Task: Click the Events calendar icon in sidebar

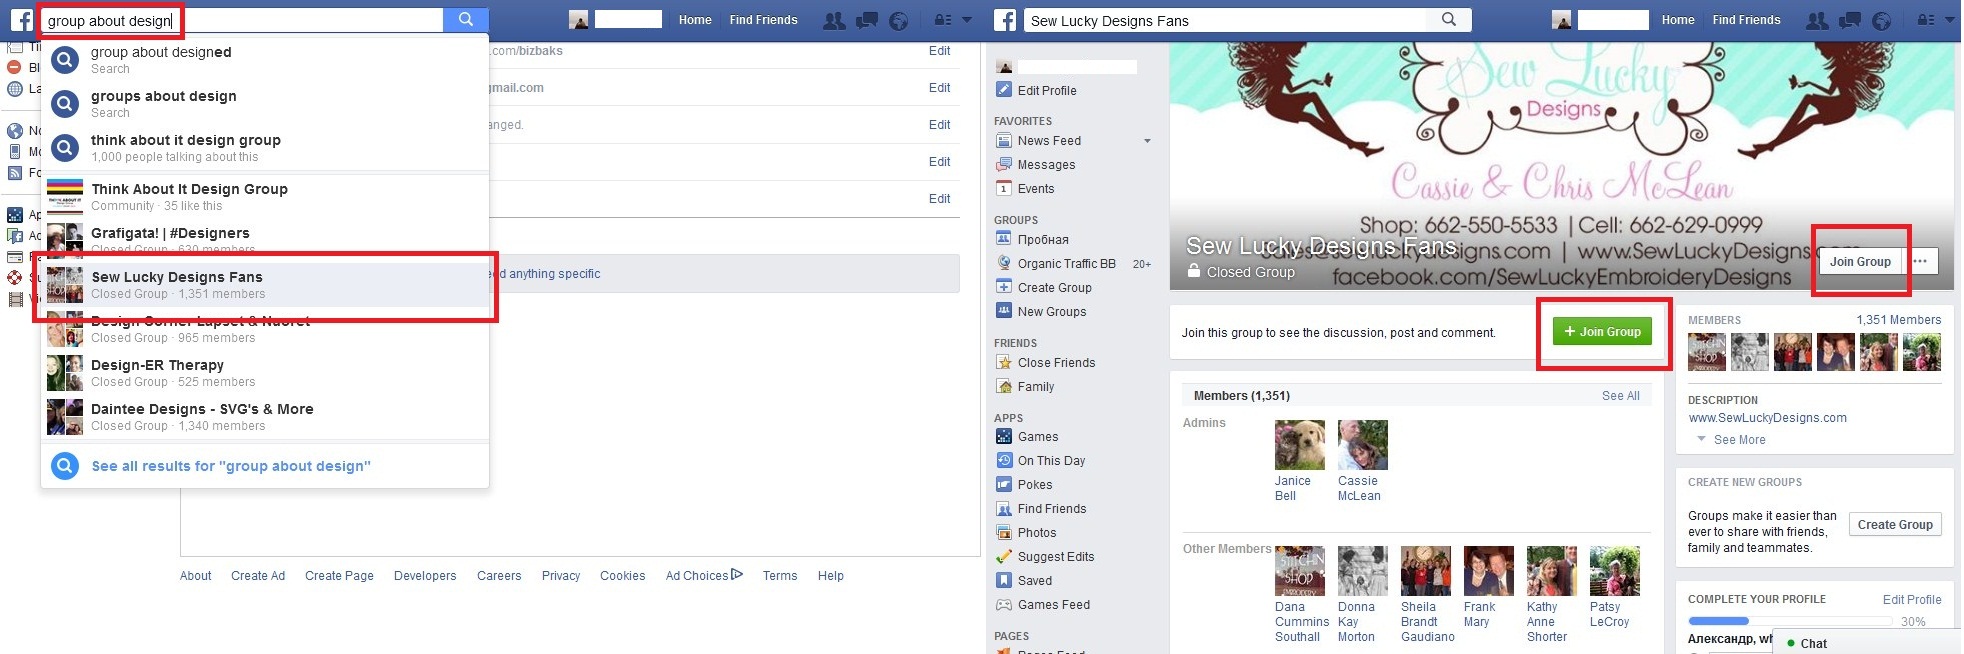Action: [1004, 189]
